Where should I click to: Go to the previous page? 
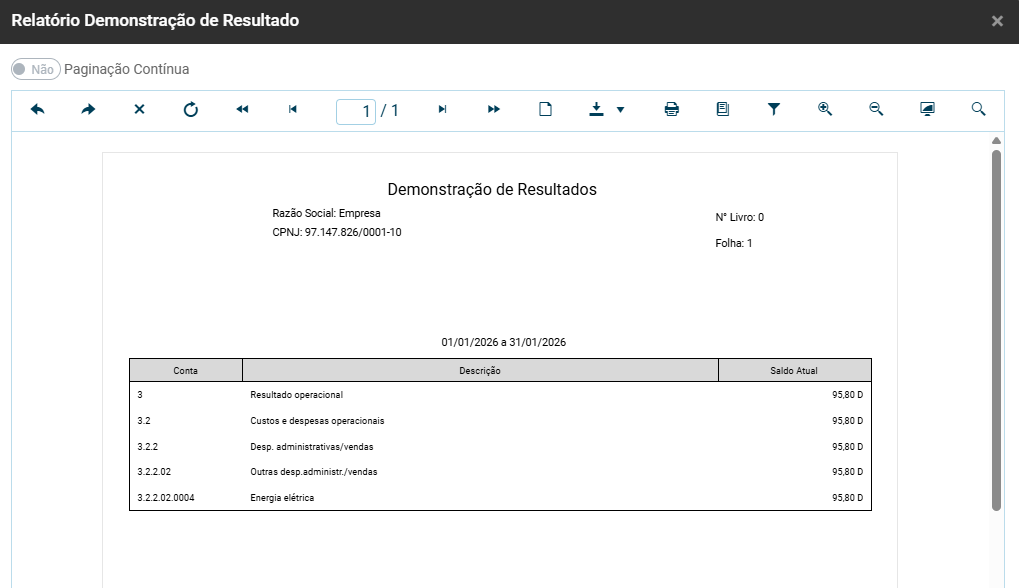pos(292,109)
